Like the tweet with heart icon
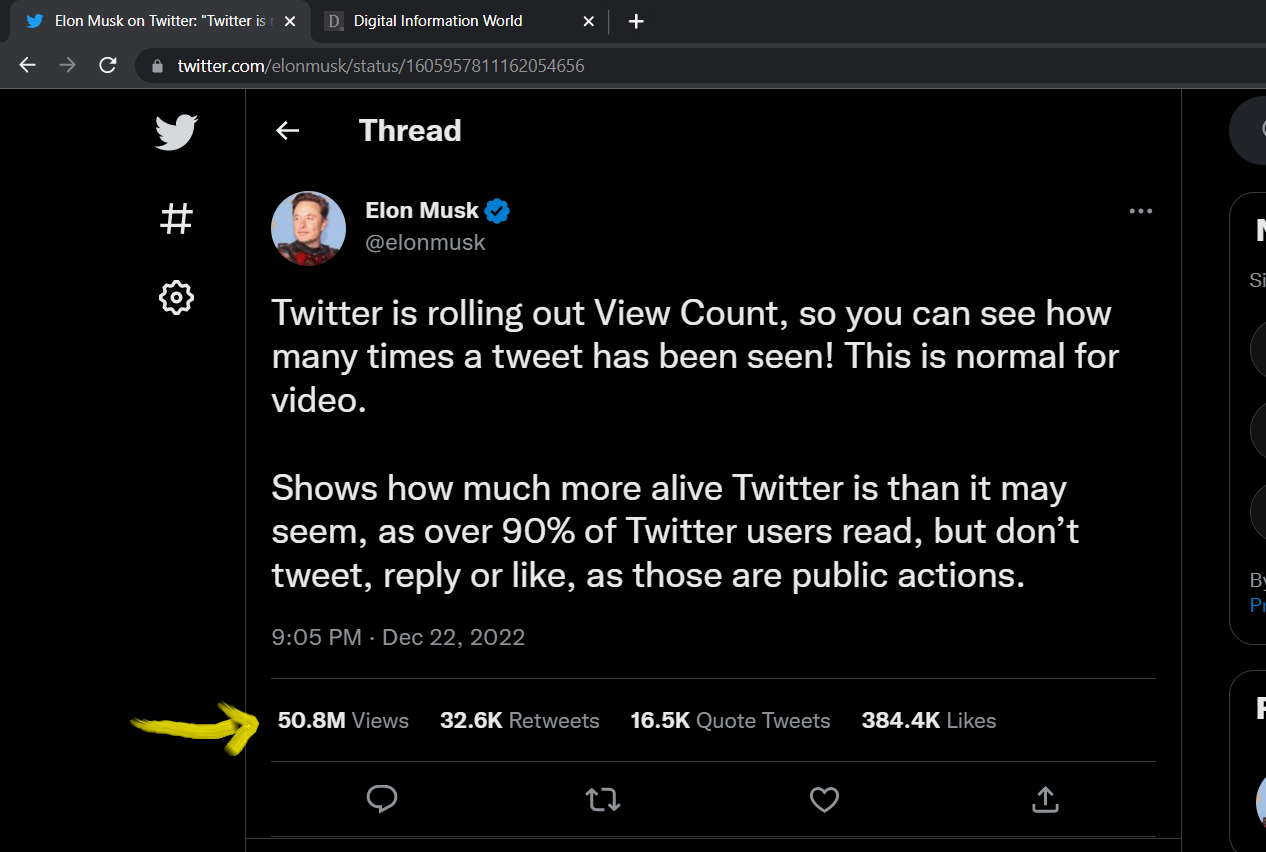1266x852 pixels. click(x=824, y=799)
